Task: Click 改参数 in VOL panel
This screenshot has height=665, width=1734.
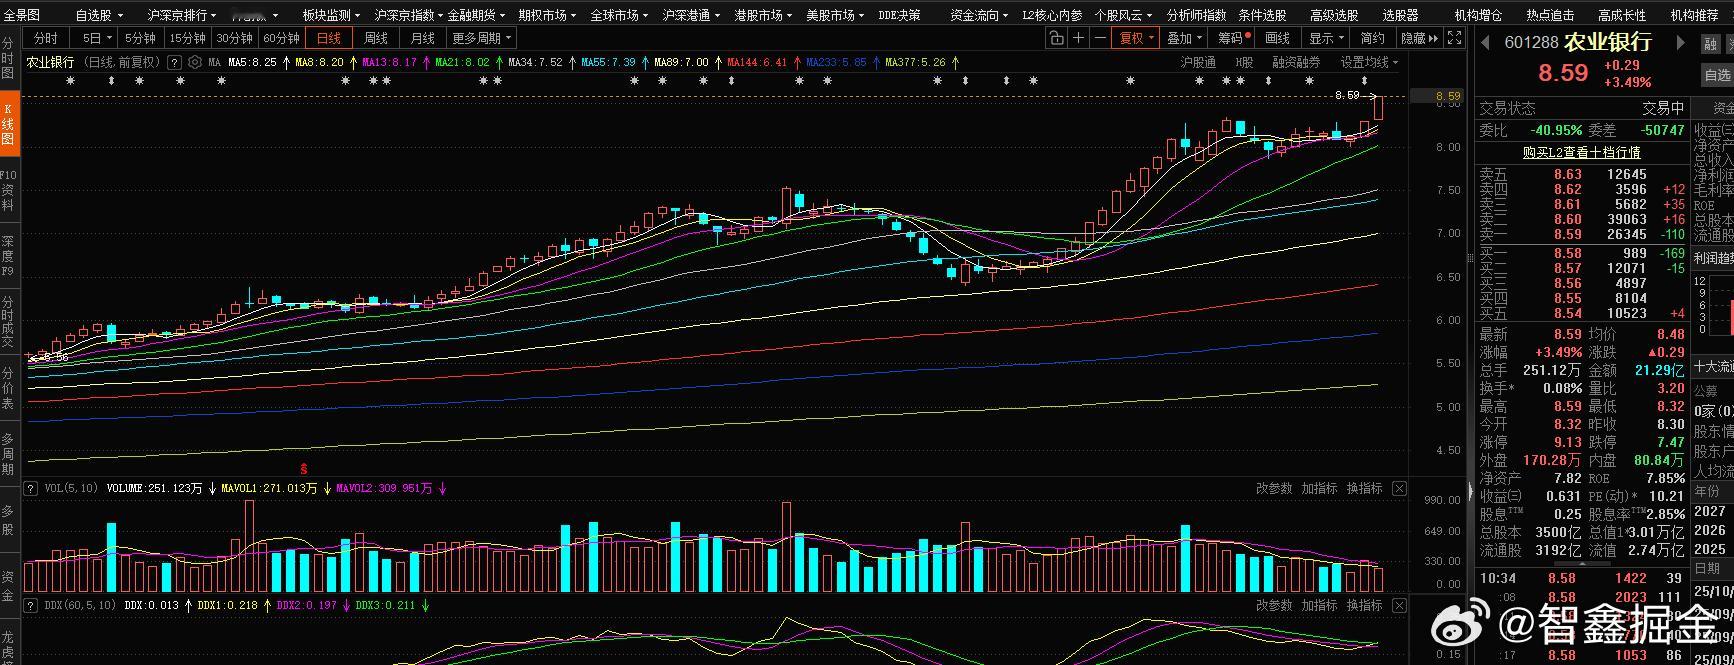Action: (1274, 488)
